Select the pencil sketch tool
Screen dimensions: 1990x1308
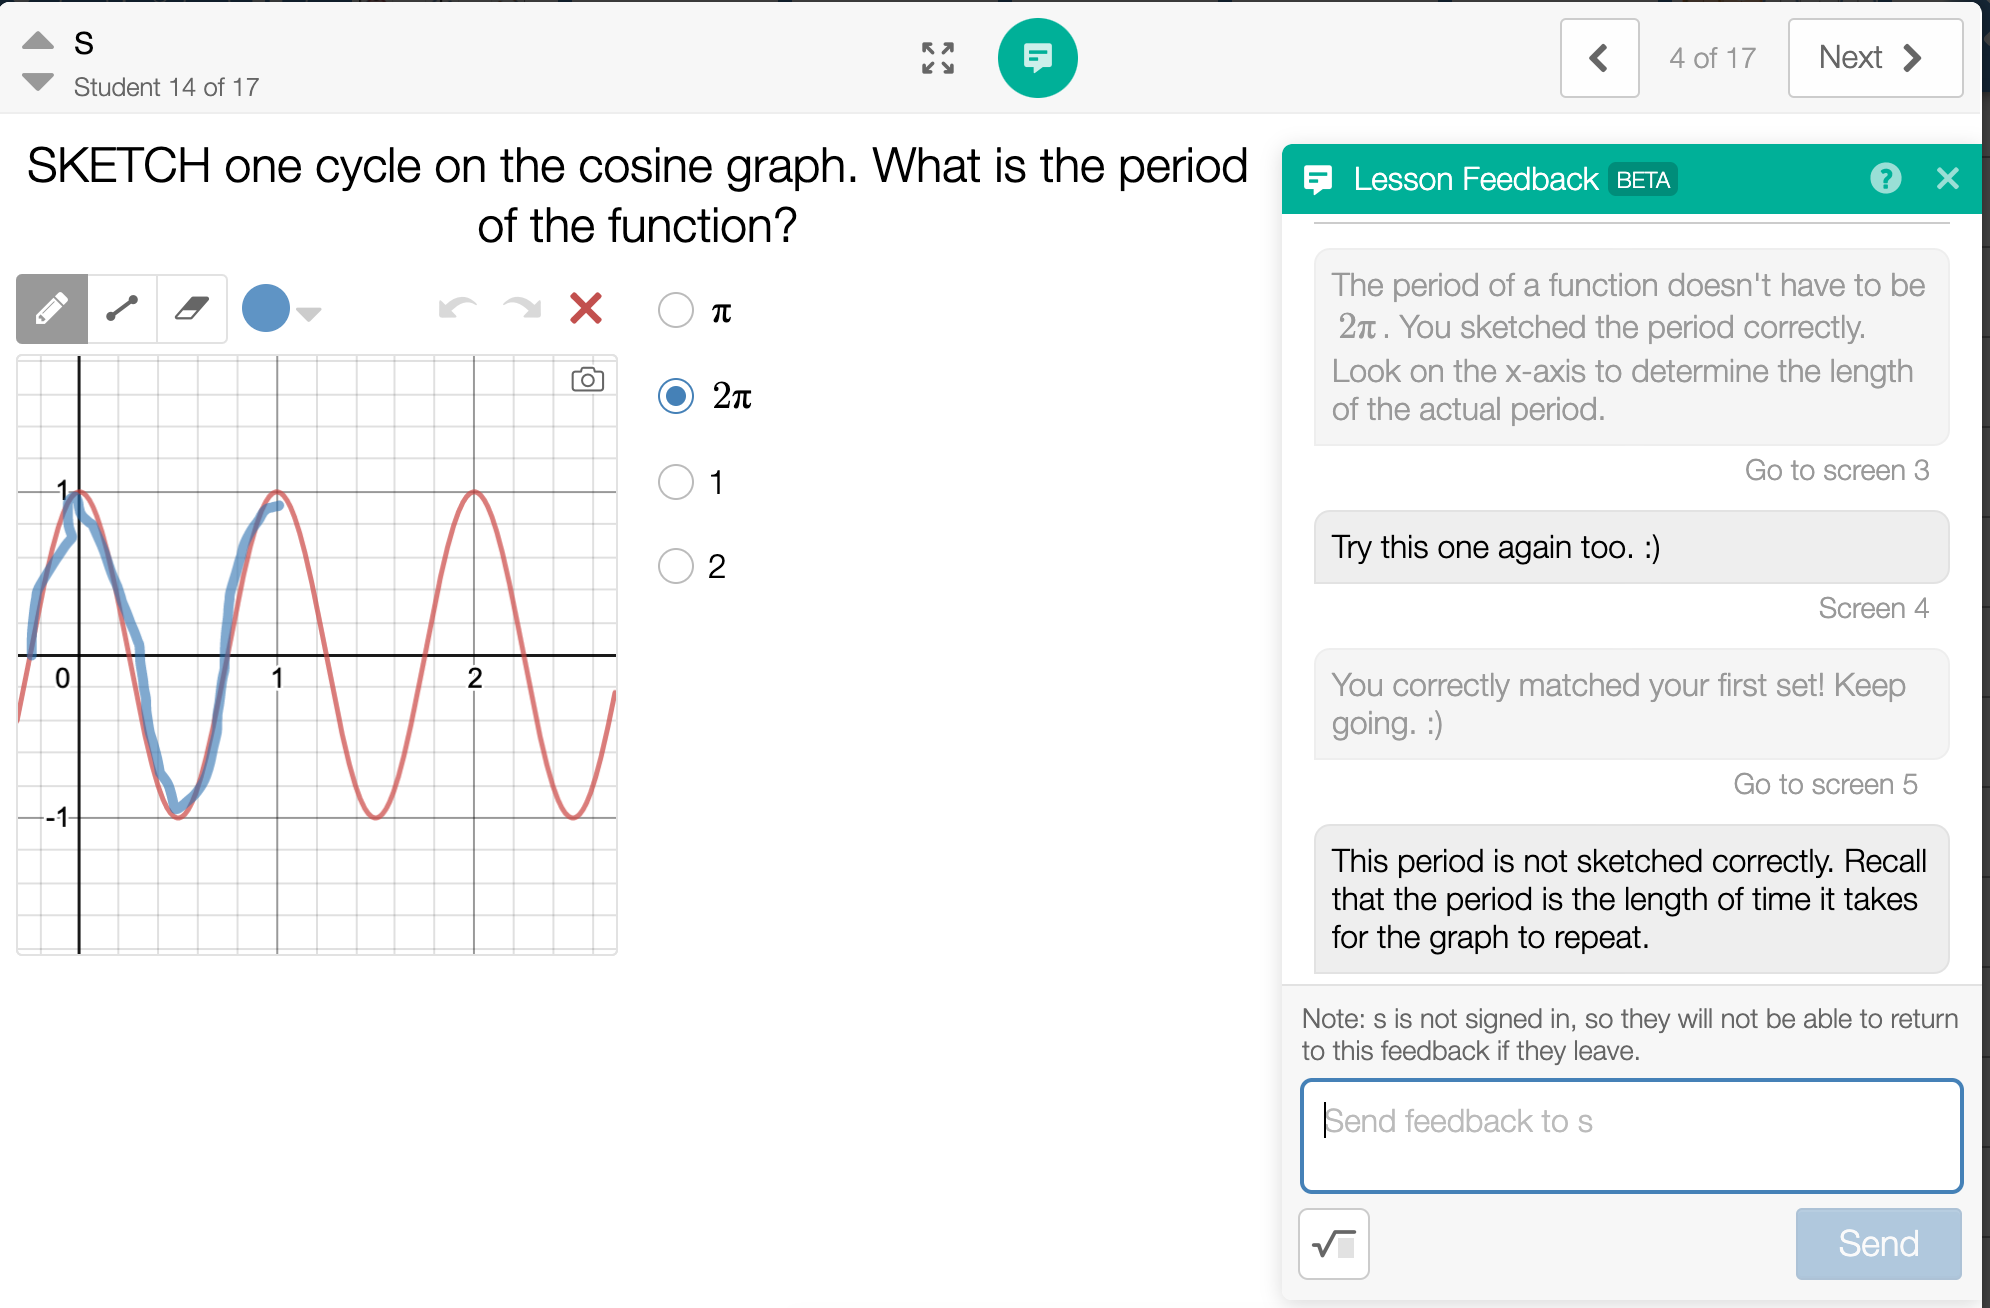[x=52, y=309]
